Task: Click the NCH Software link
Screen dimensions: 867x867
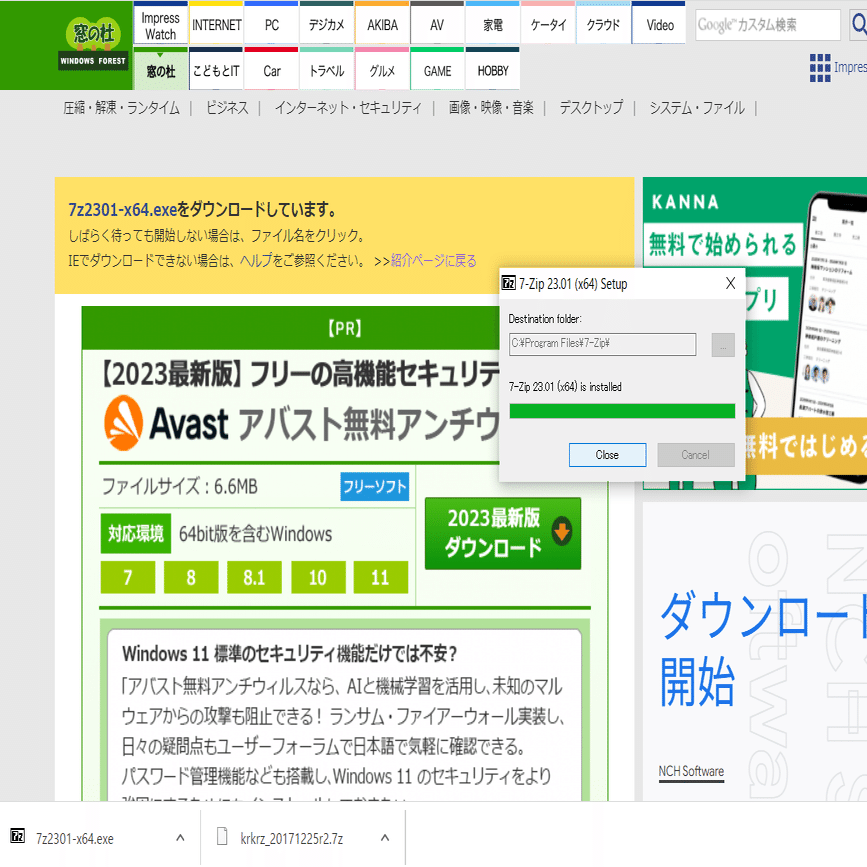Action: tap(691, 771)
